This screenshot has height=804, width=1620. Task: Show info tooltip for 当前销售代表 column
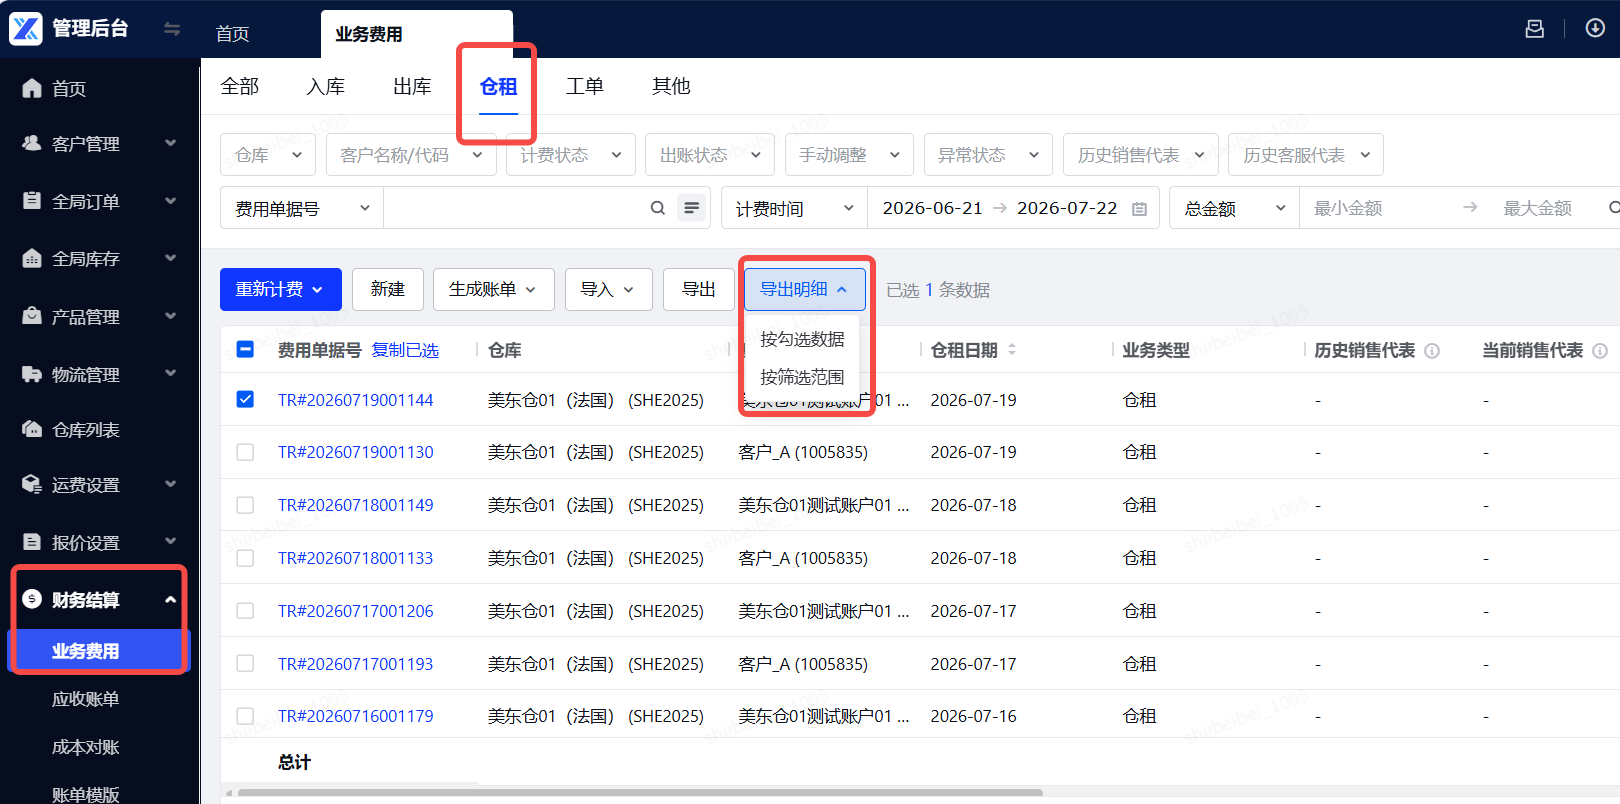[1600, 351]
